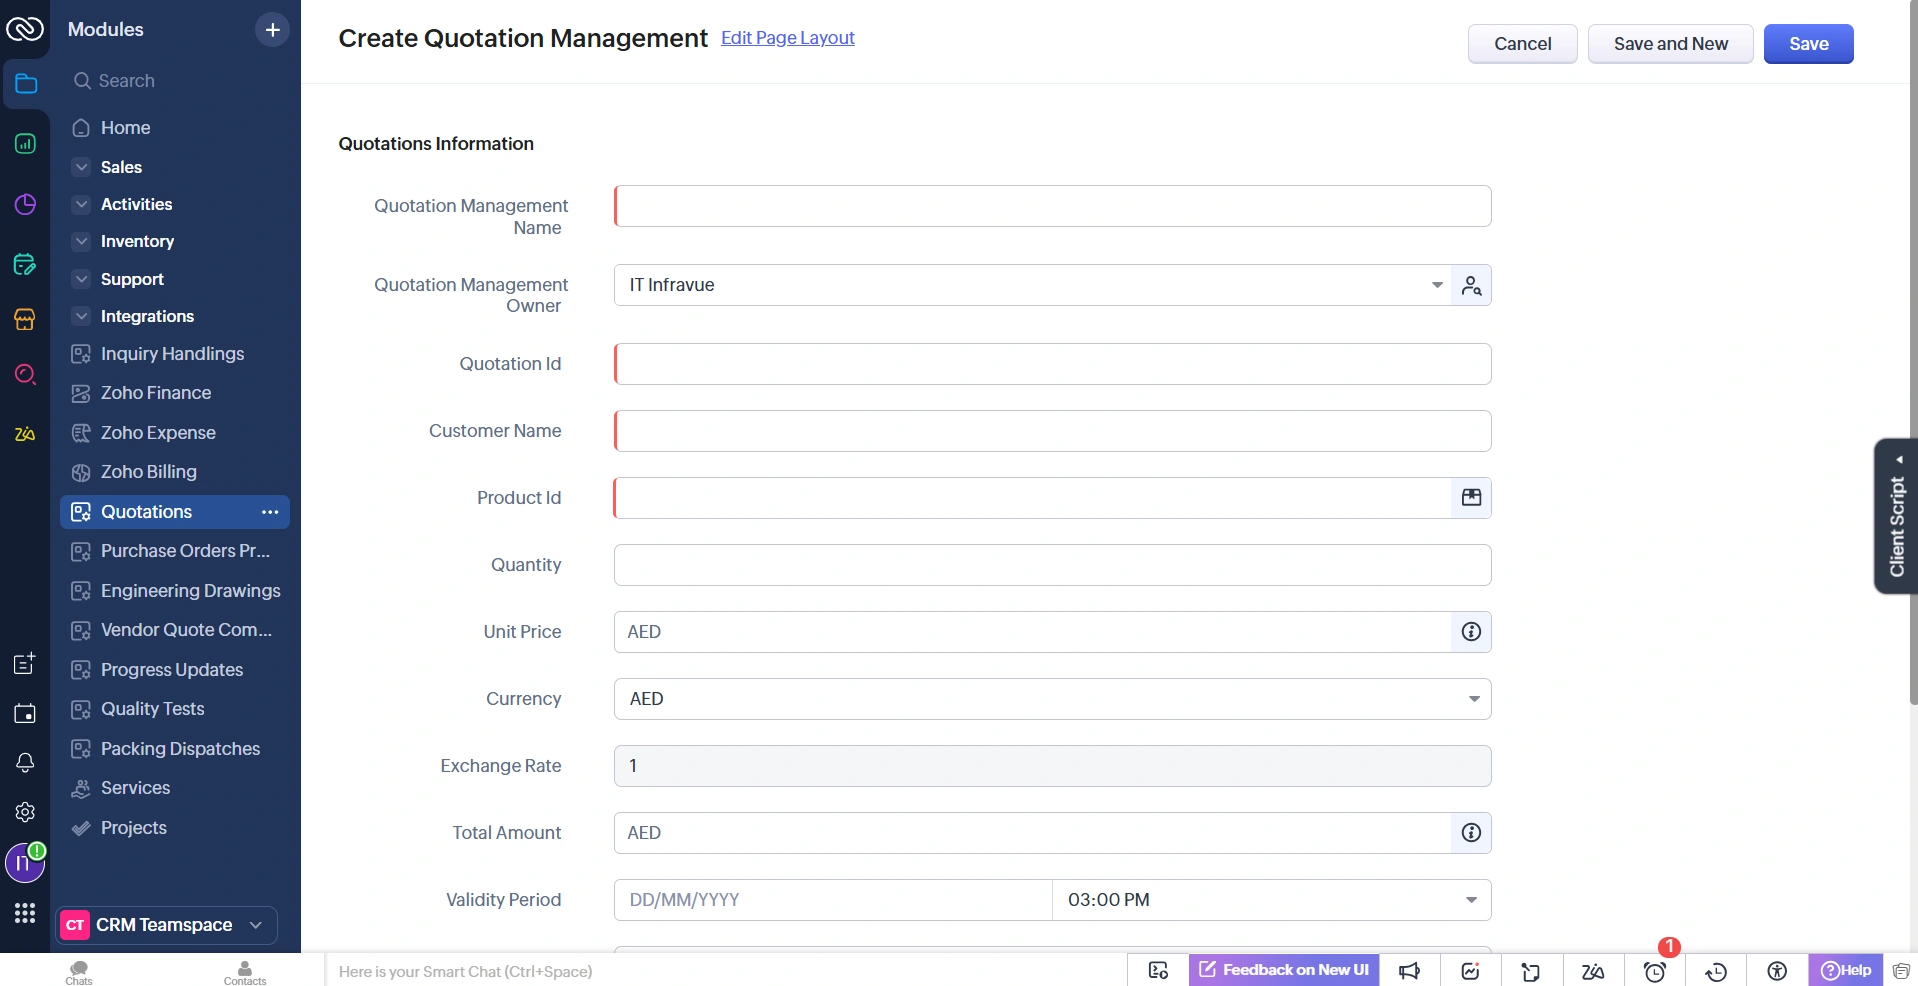Viewport: 1918px width, 986px height.
Task: Select the Quotations module in the sidebar
Action: pos(148,511)
